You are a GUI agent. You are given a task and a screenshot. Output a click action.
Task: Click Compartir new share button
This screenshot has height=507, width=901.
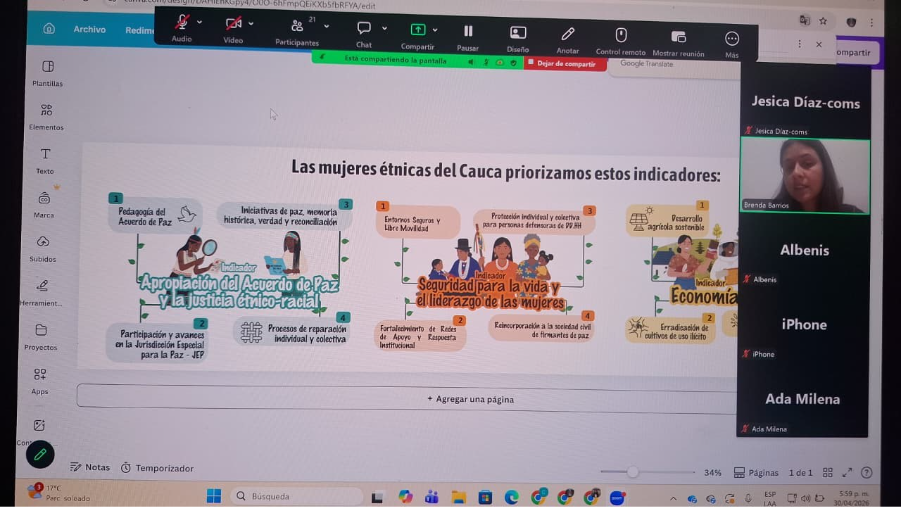[x=418, y=36]
